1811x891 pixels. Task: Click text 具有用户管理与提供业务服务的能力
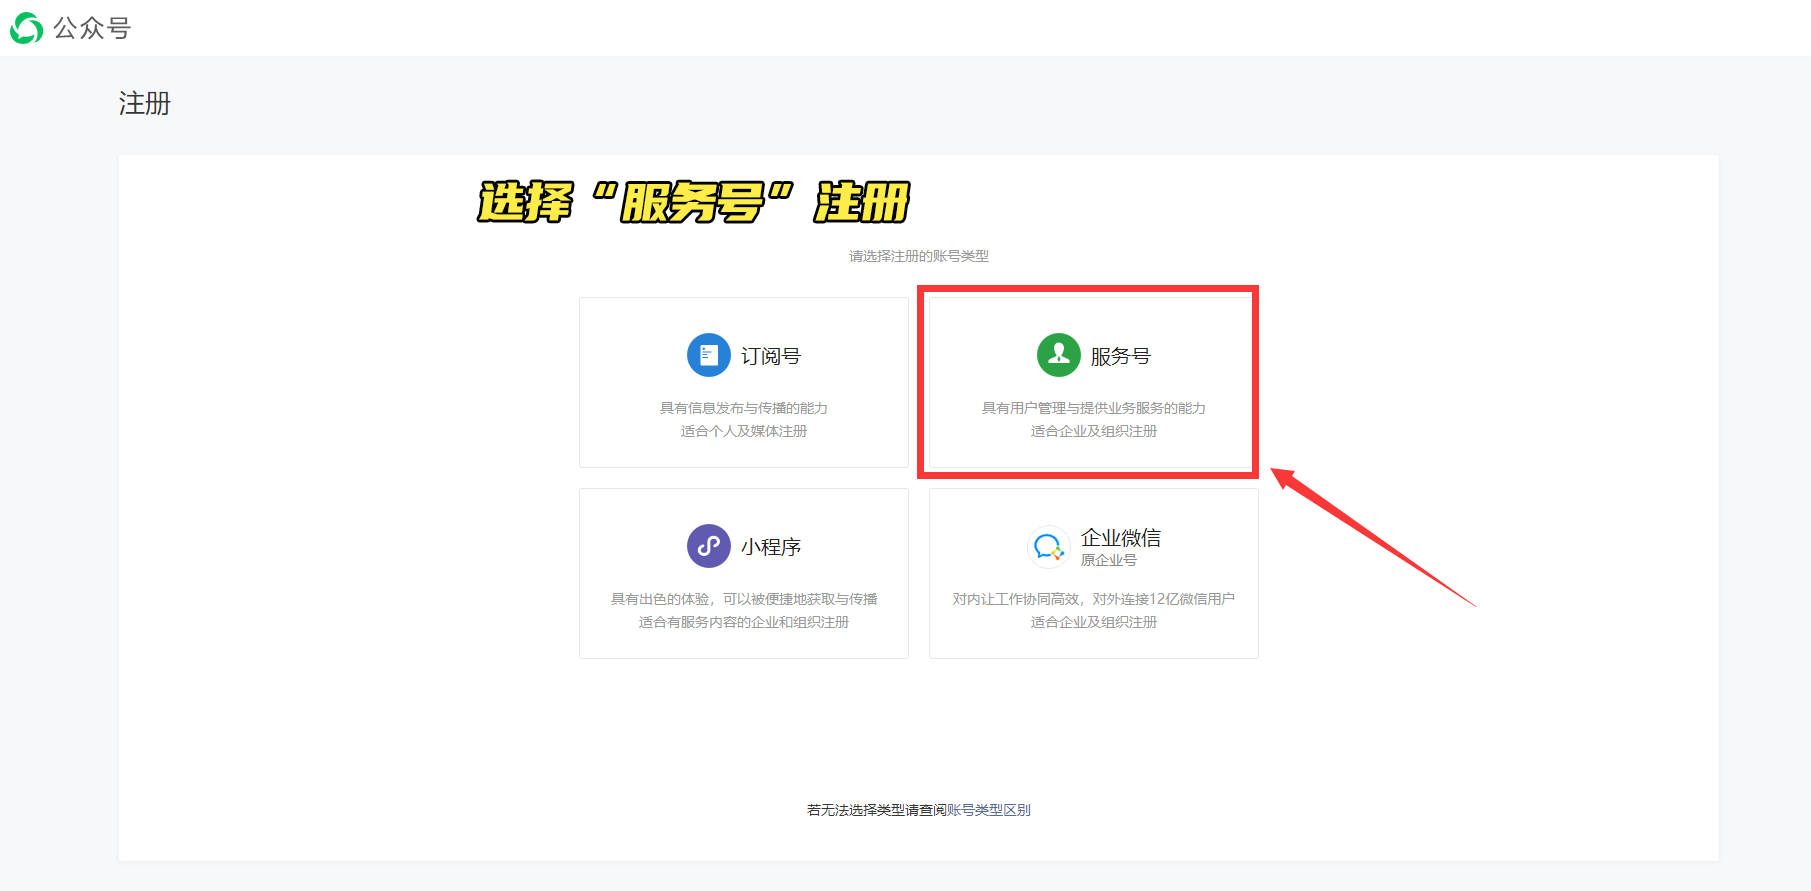pyautogui.click(x=1094, y=408)
